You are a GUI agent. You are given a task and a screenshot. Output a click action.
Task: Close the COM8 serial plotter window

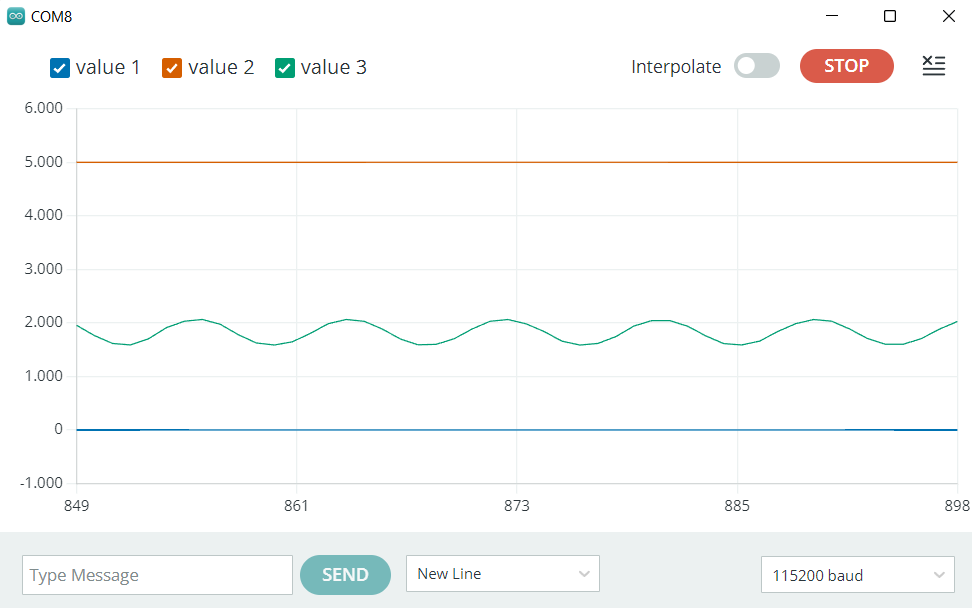(x=948, y=16)
